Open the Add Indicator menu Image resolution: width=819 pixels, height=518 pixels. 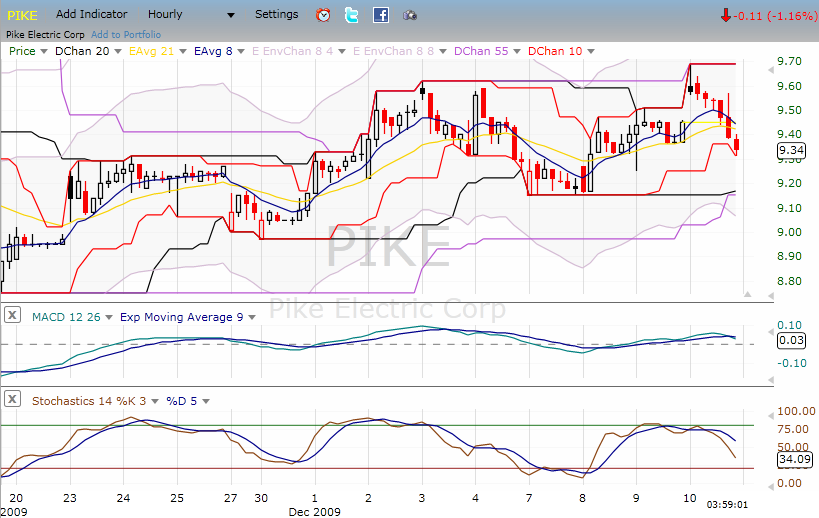(91, 15)
